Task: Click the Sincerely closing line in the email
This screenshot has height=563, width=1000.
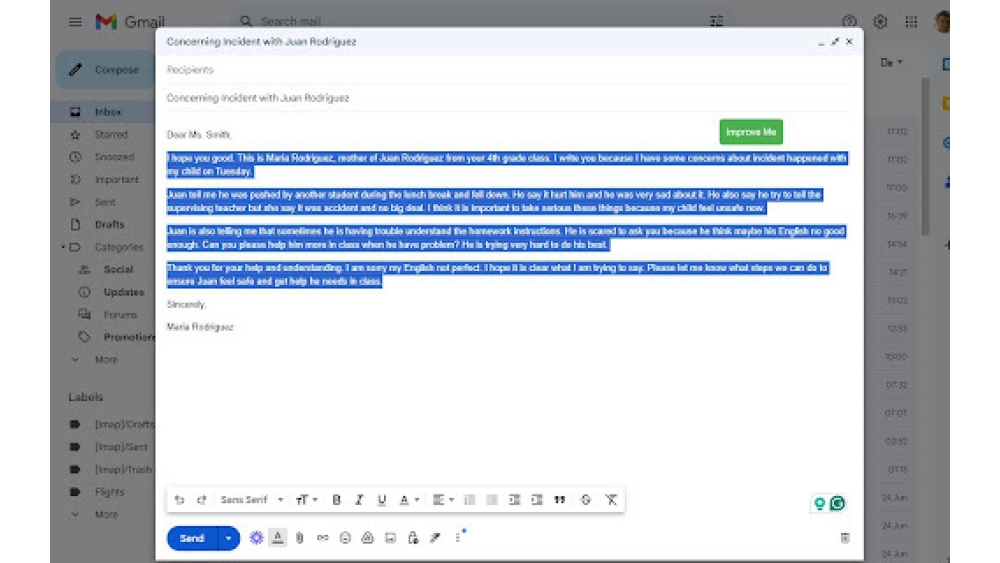Action: tap(186, 304)
